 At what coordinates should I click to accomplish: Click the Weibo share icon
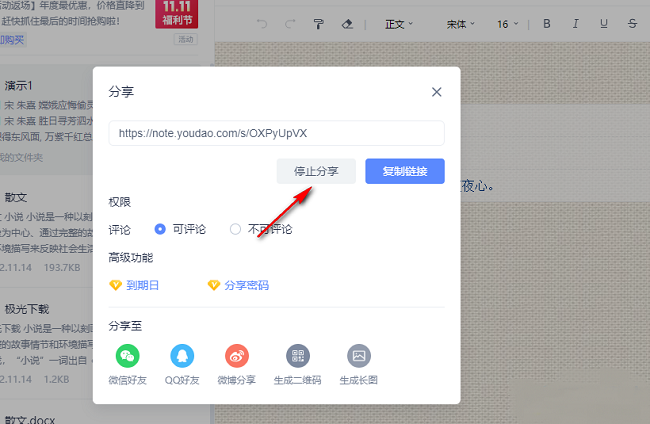[237, 356]
